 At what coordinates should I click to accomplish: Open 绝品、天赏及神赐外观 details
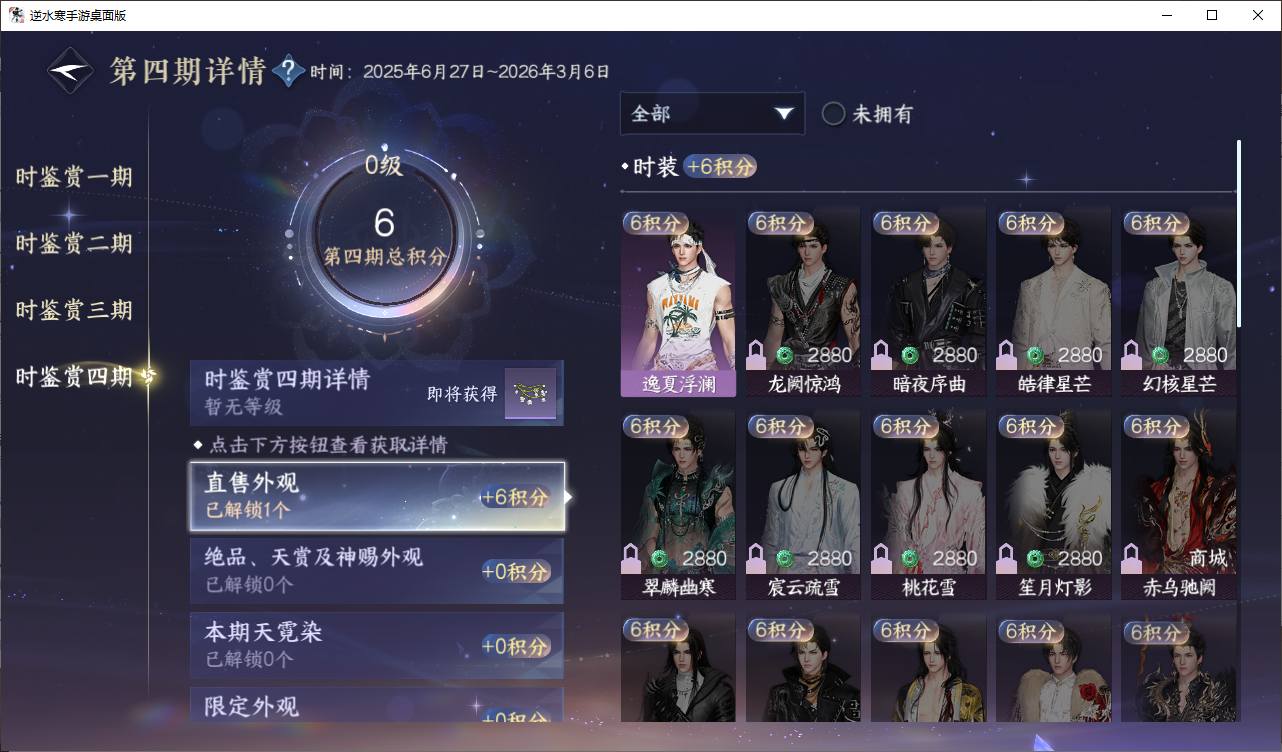(377, 570)
